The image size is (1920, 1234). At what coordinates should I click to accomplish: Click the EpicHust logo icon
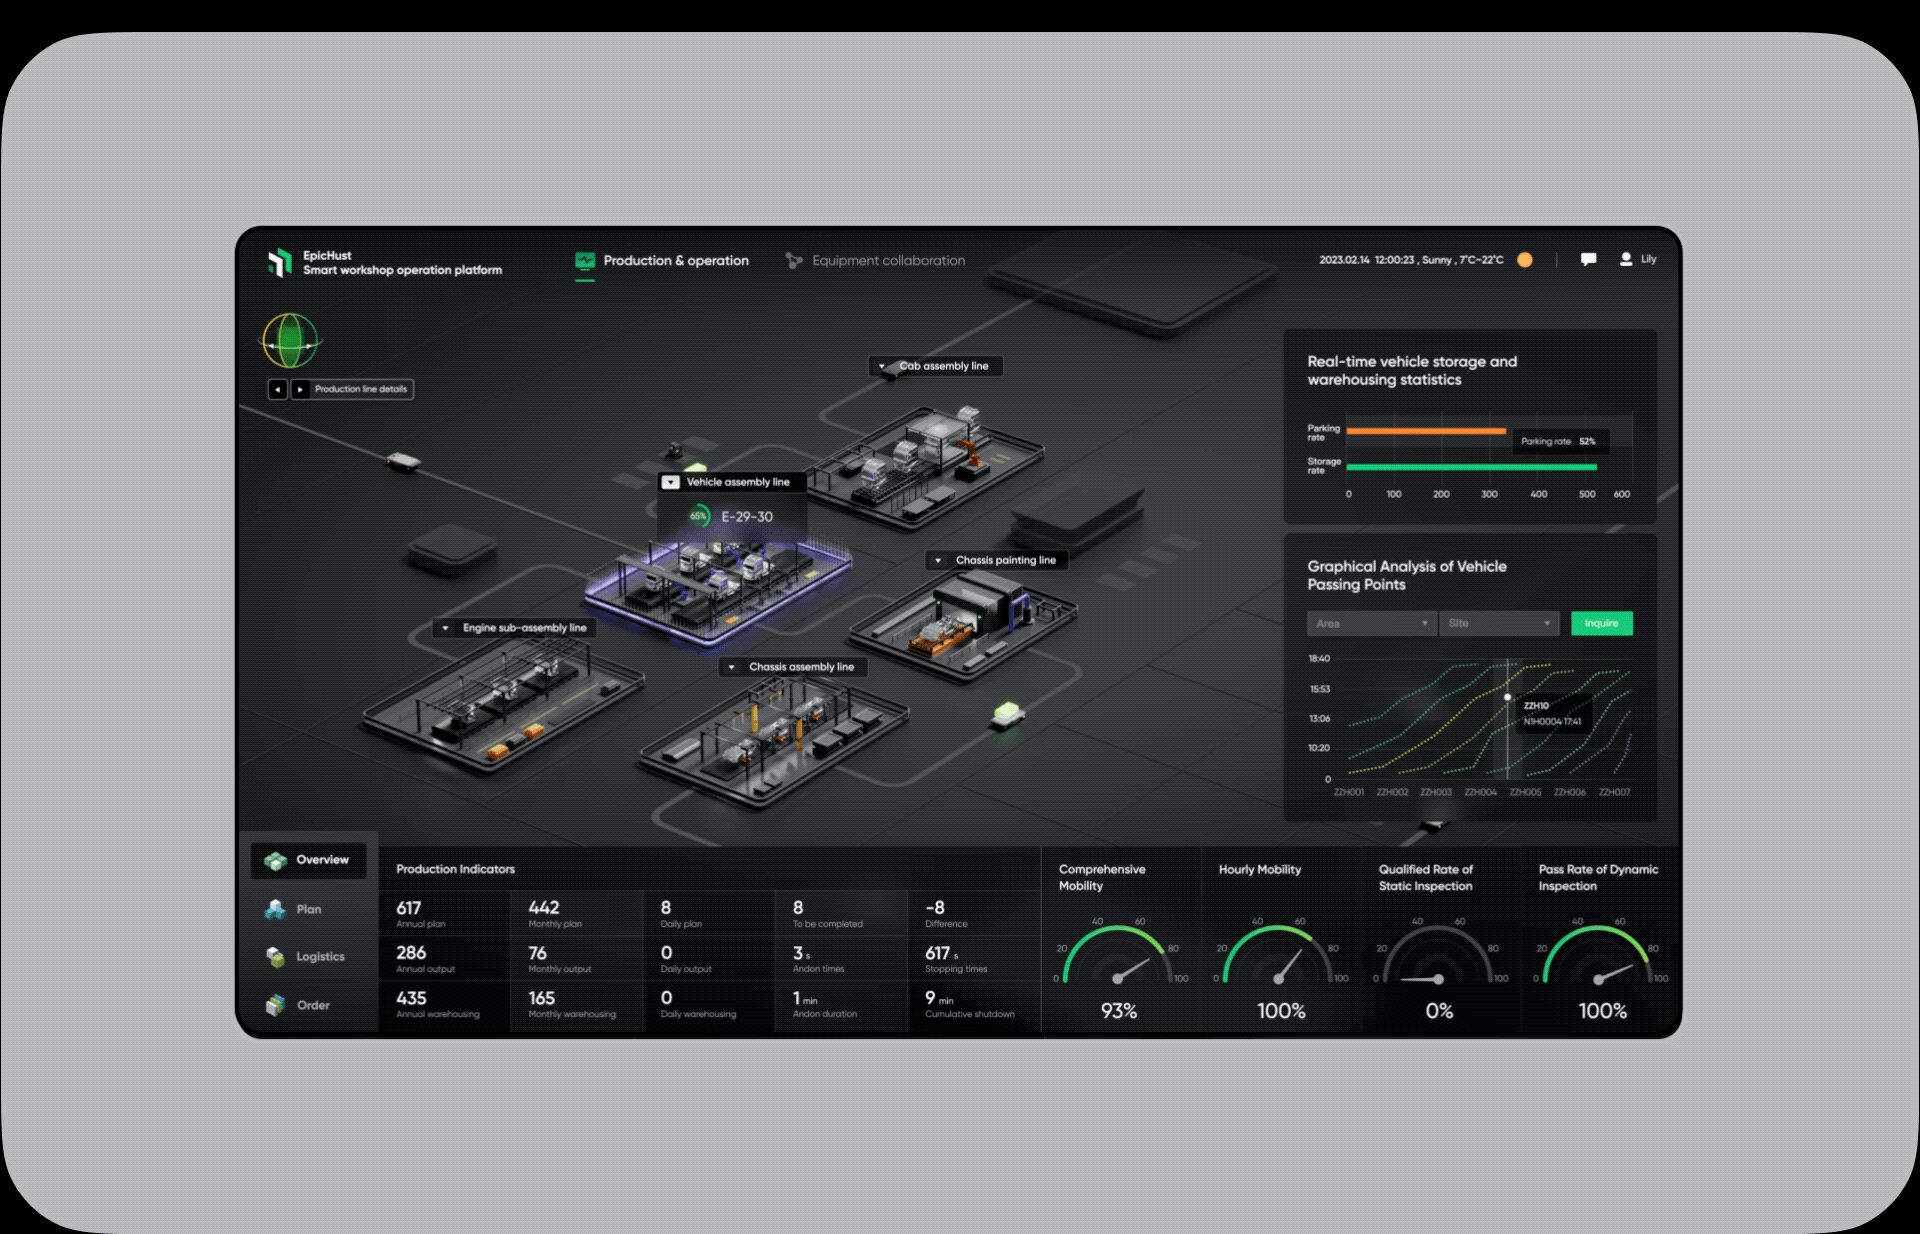(x=279, y=262)
